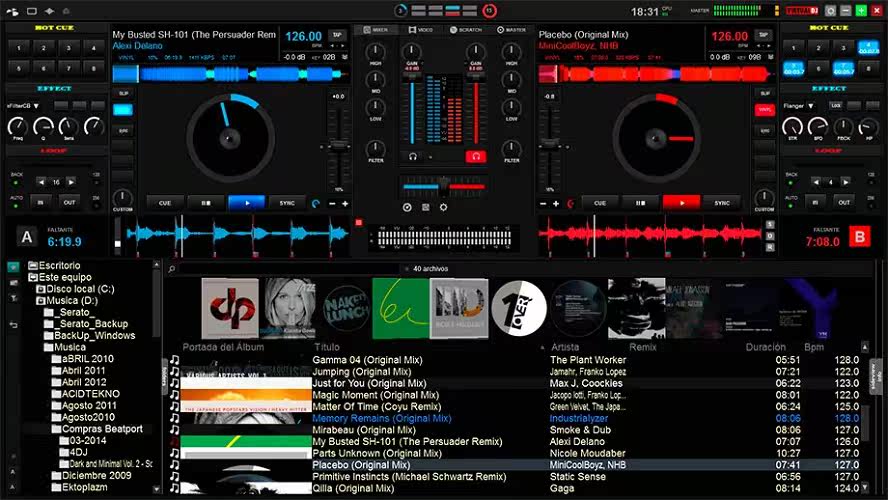Tap BPM with deck A TAP button
Viewport: 888px width, 500px height.
click(337, 35)
